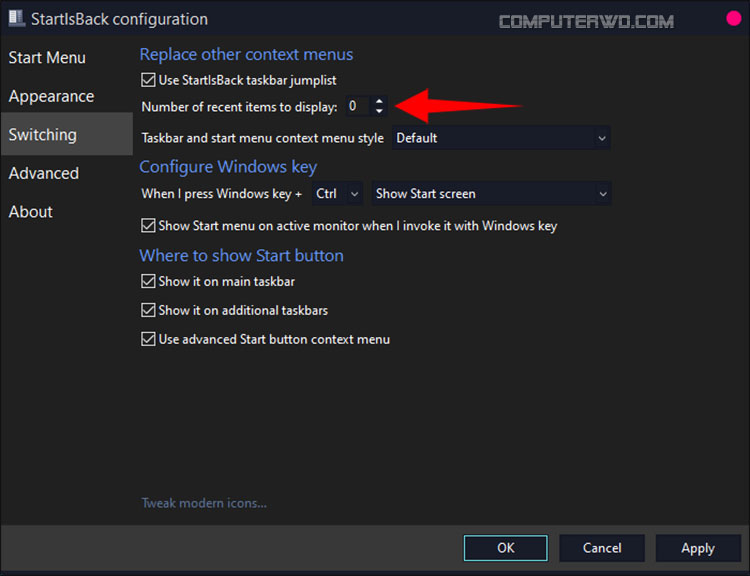Decrease number of recent items with down arrow
Screen dimensions: 750x576
click(x=379, y=111)
